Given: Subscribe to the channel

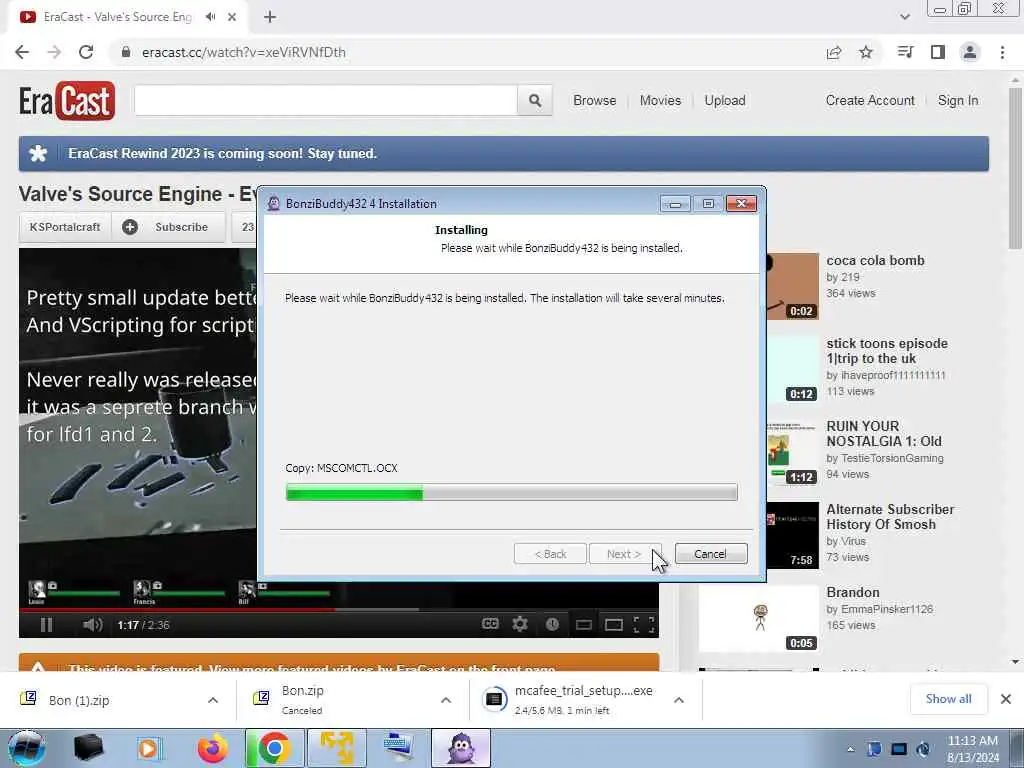Looking at the screenshot, I should coord(168,227).
